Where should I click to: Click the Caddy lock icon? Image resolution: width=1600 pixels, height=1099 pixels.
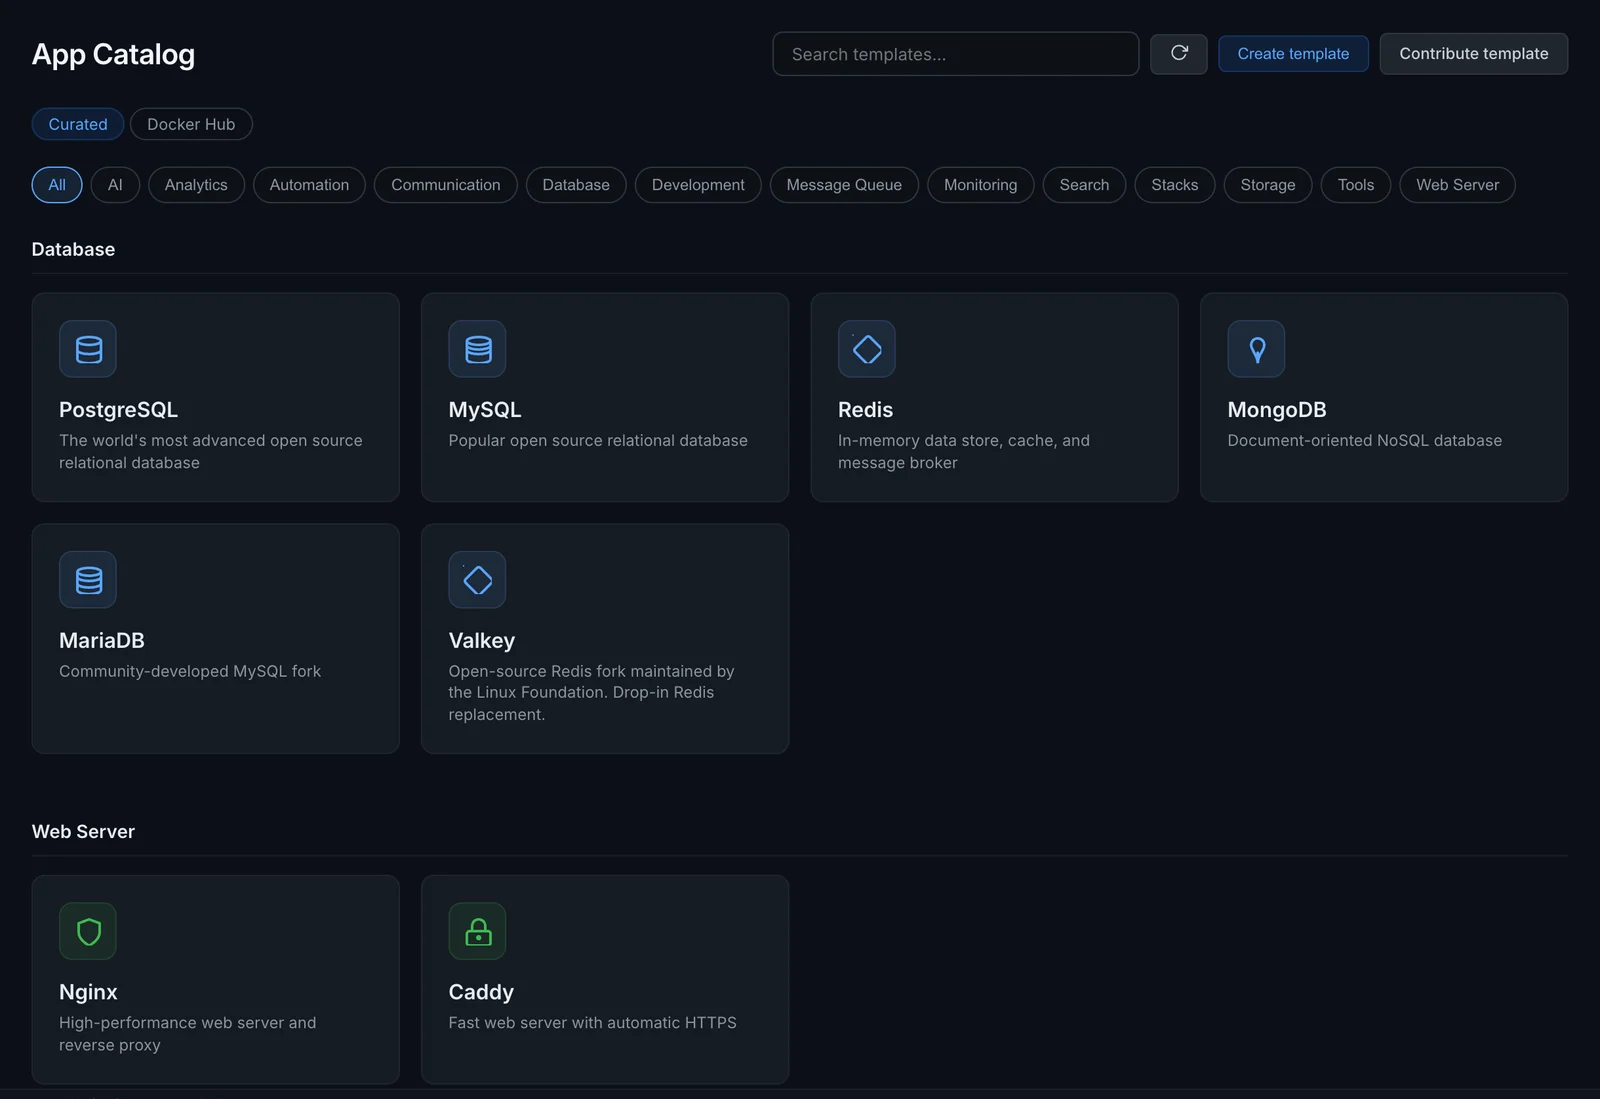(x=477, y=932)
